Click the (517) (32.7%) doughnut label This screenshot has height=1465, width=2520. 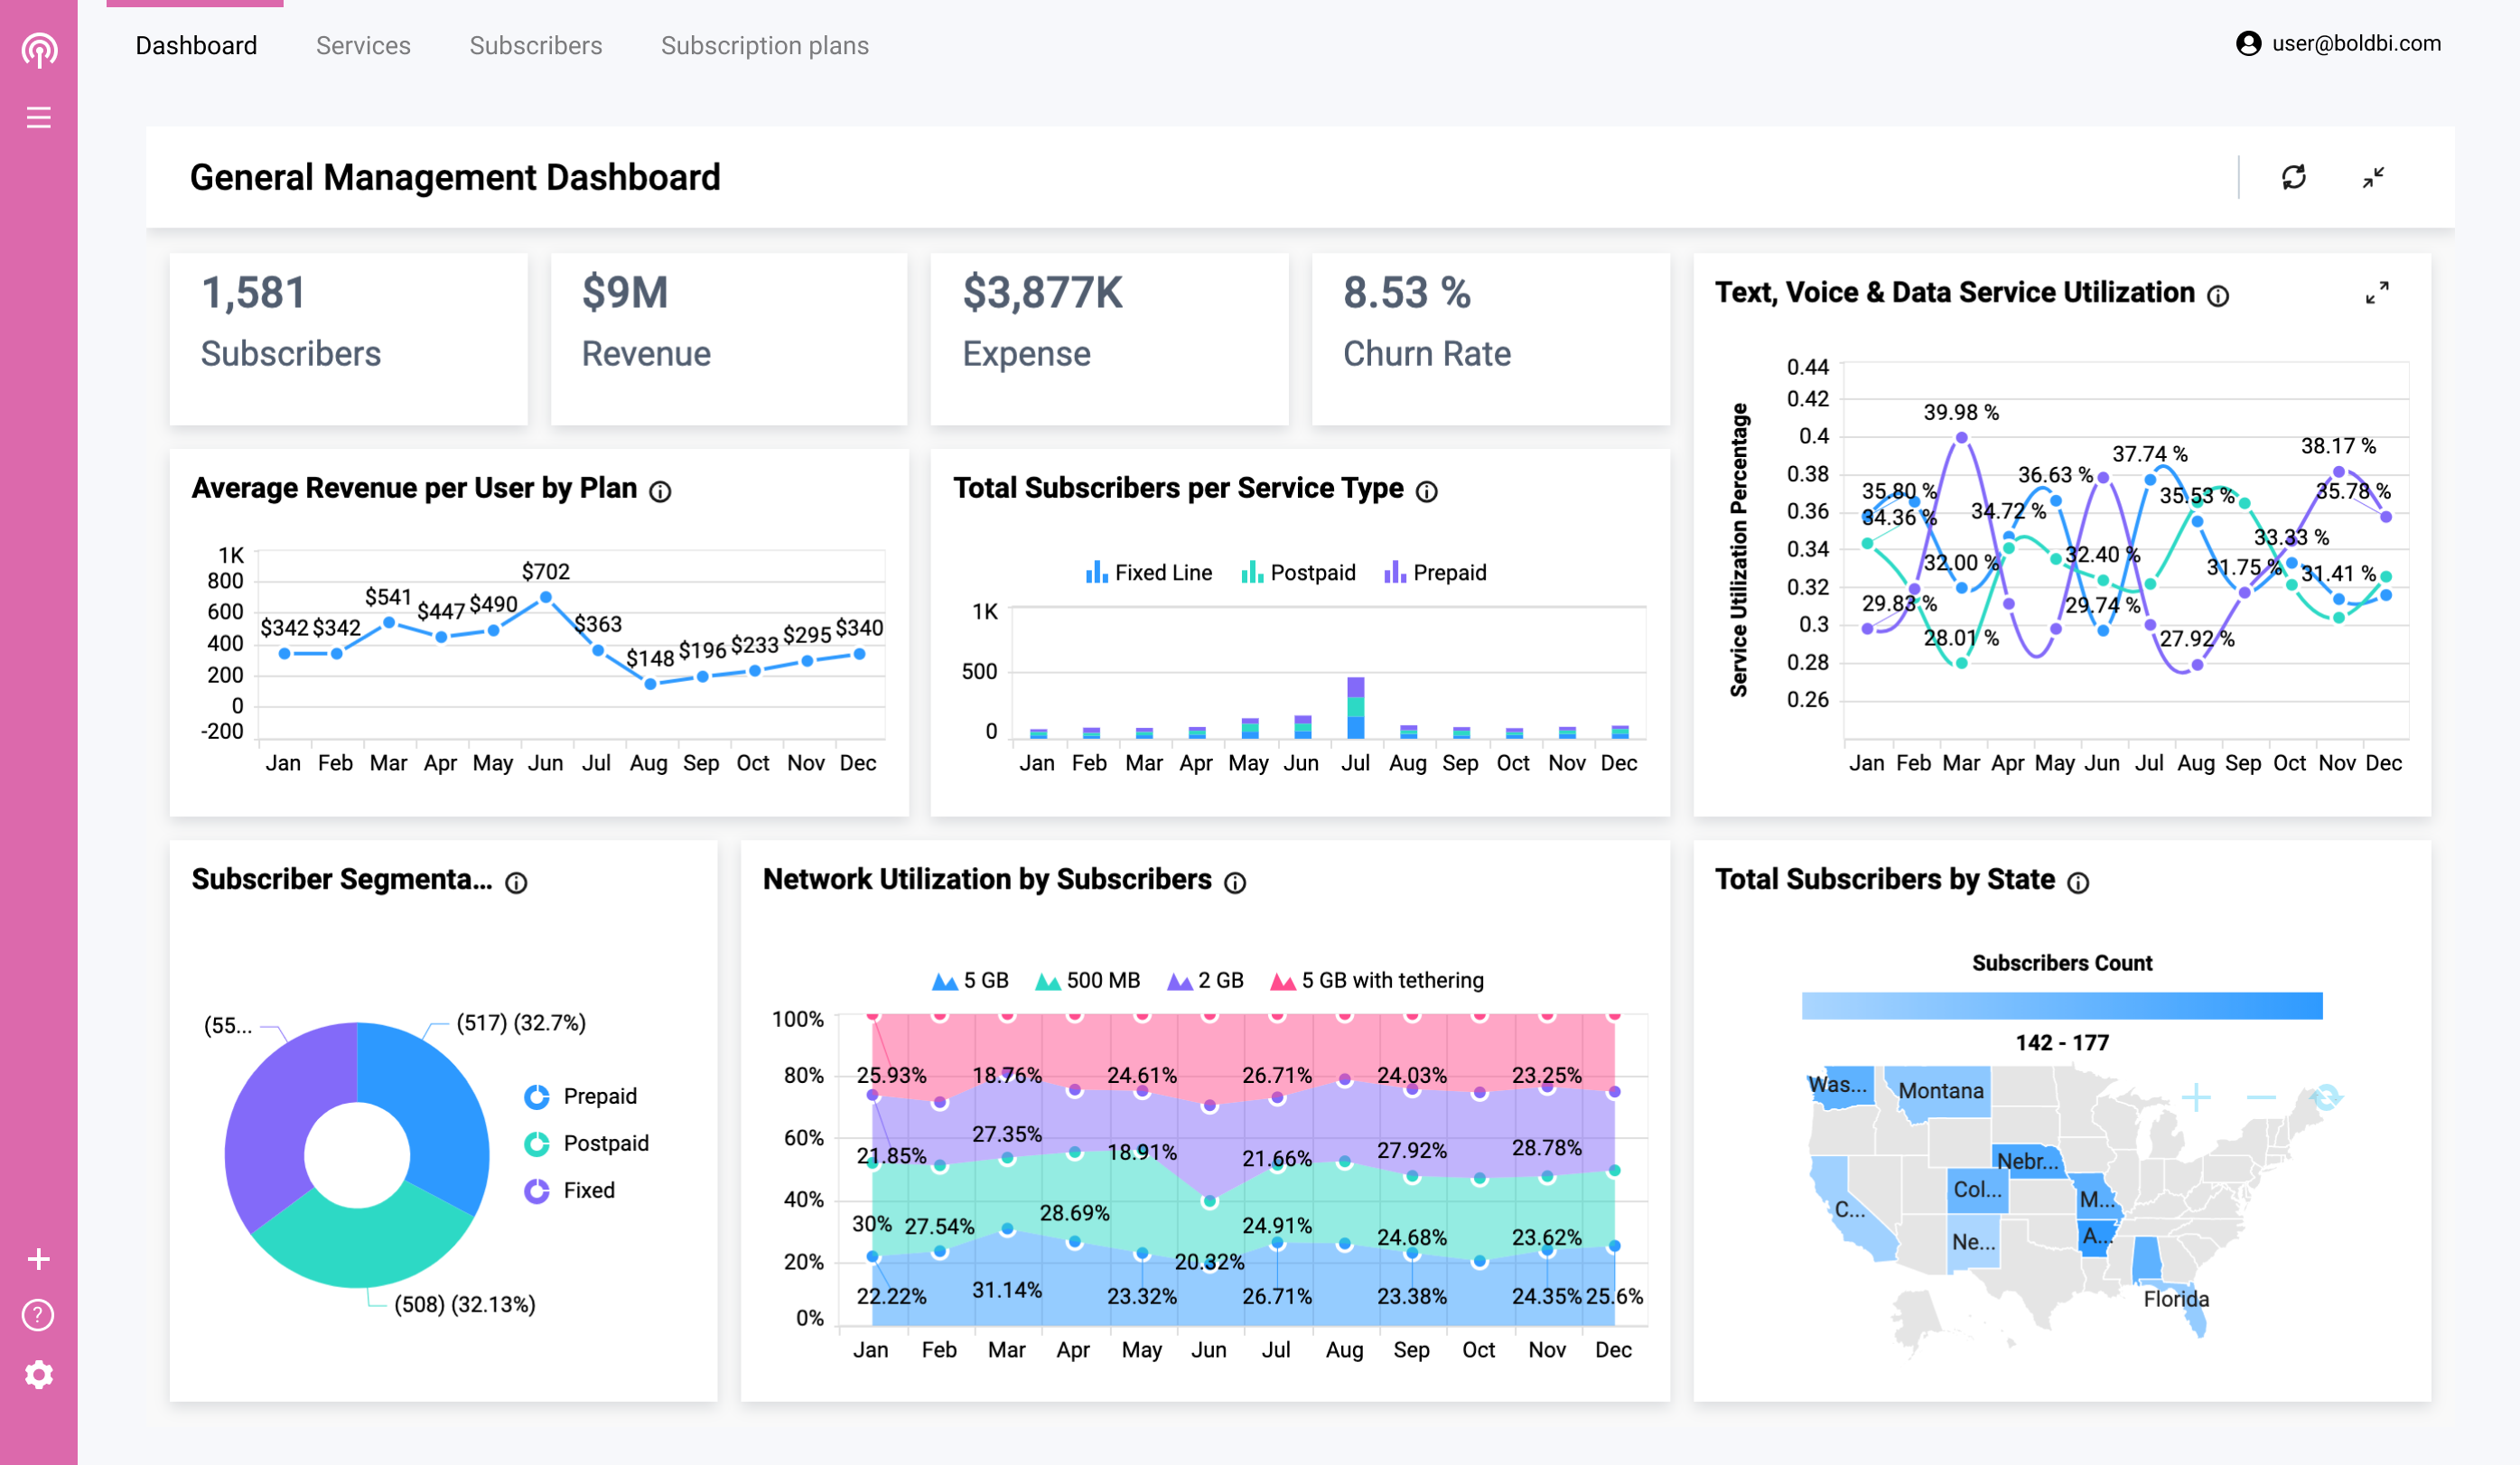521,1023
